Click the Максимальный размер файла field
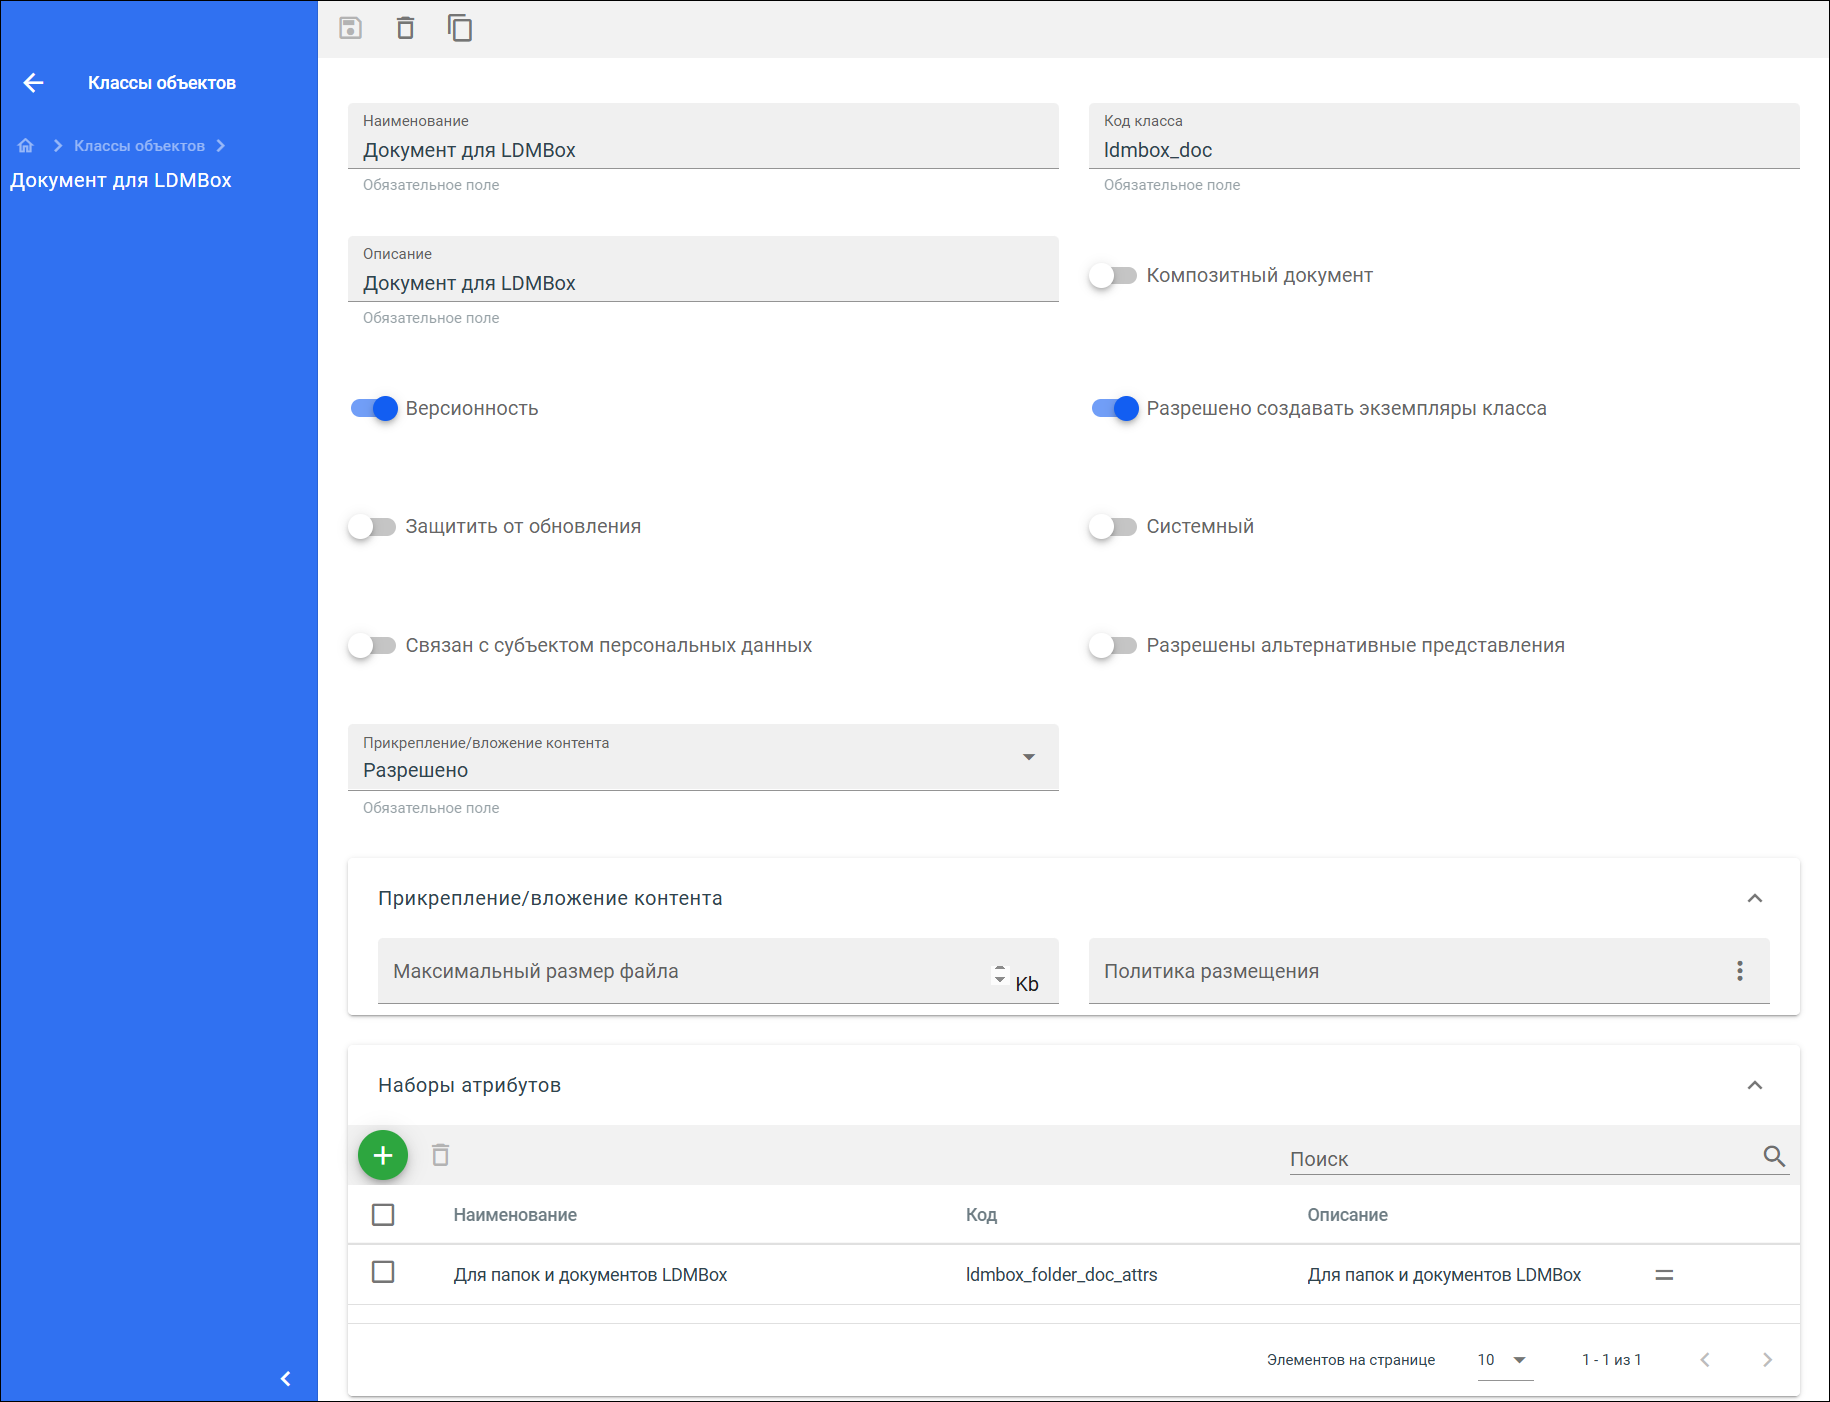 718,971
